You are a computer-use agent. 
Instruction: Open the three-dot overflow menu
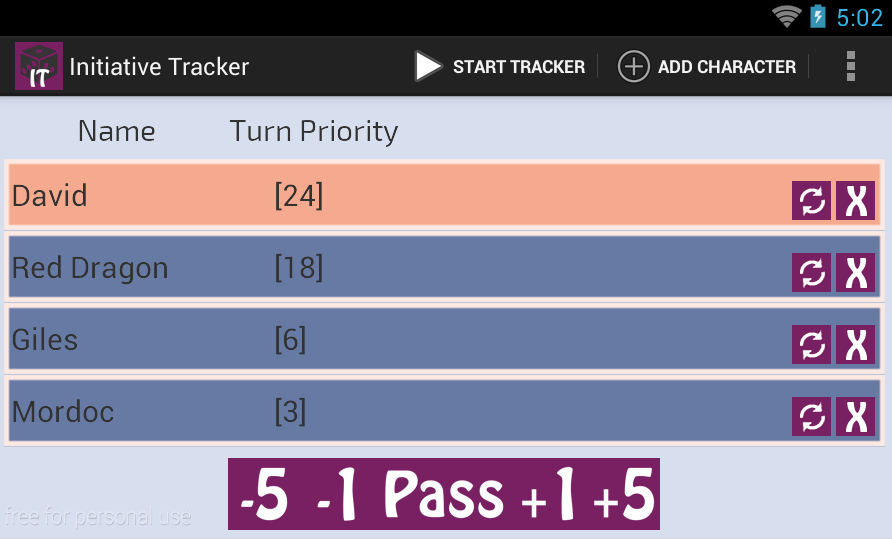click(850, 66)
